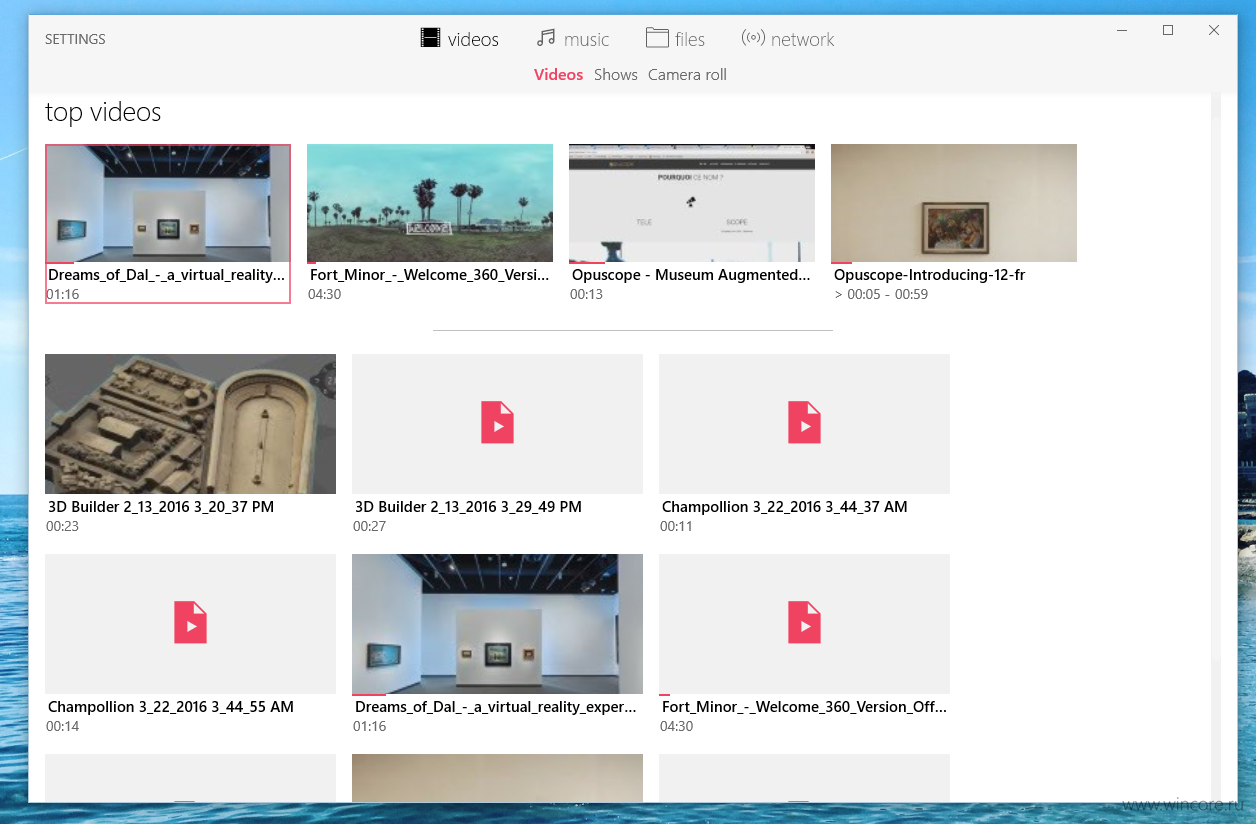
Task: Open the videos section film icon
Action: (430, 38)
